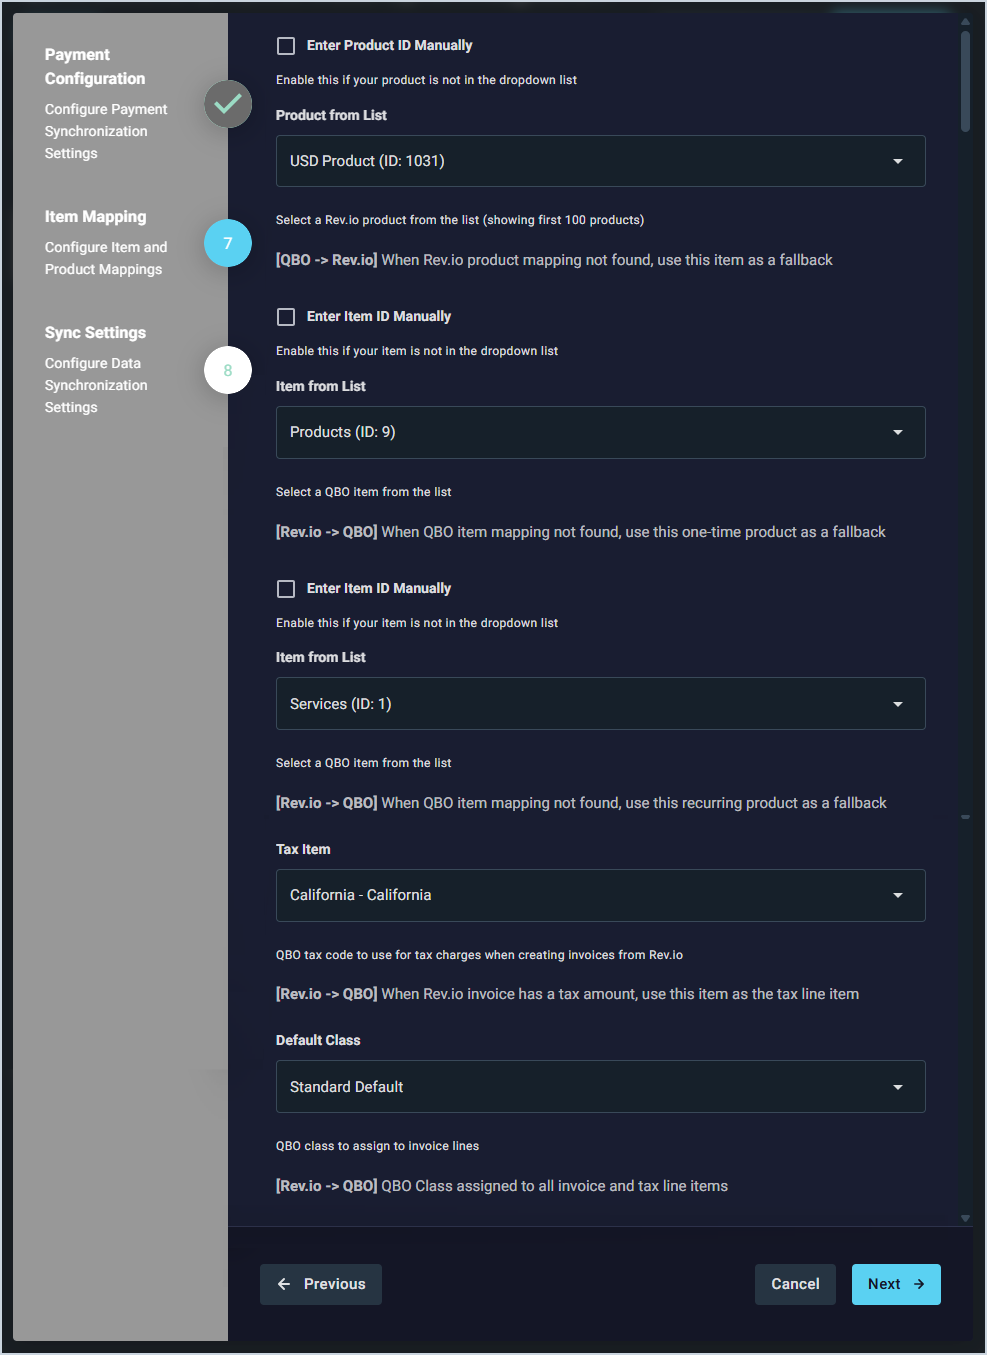
Task: Open the USD Product (ID: 1031) dropdown
Action: coord(600,161)
